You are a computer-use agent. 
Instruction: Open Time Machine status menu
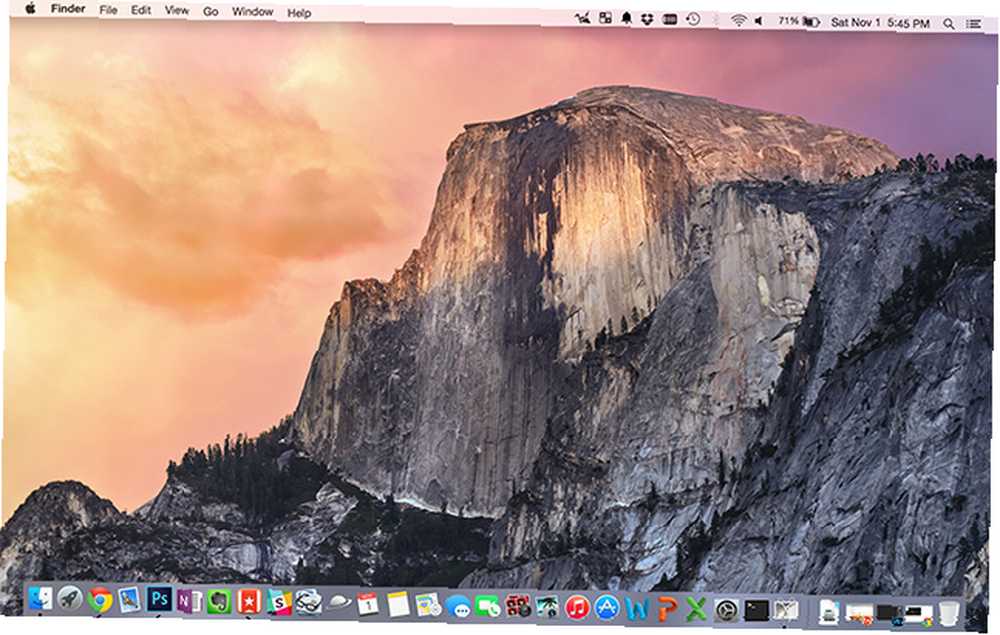[693, 20]
